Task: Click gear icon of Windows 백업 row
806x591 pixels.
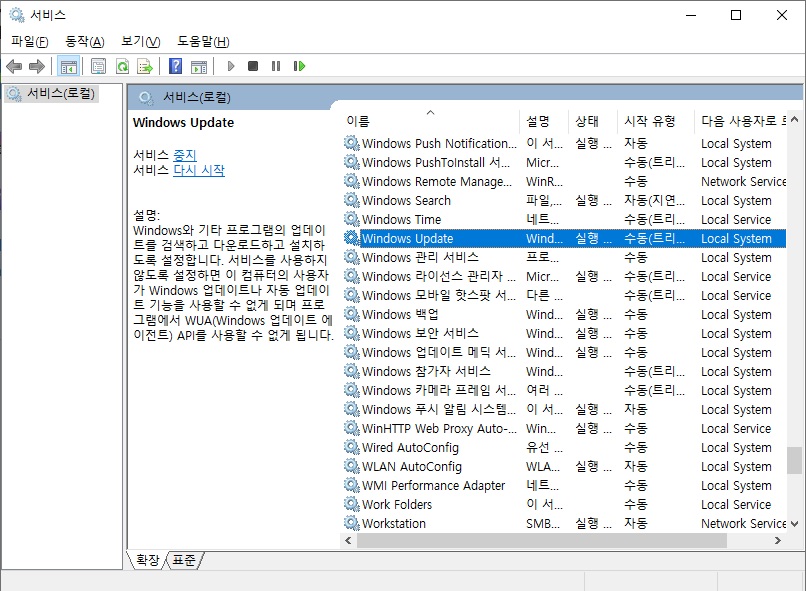Action: [x=352, y=315]
